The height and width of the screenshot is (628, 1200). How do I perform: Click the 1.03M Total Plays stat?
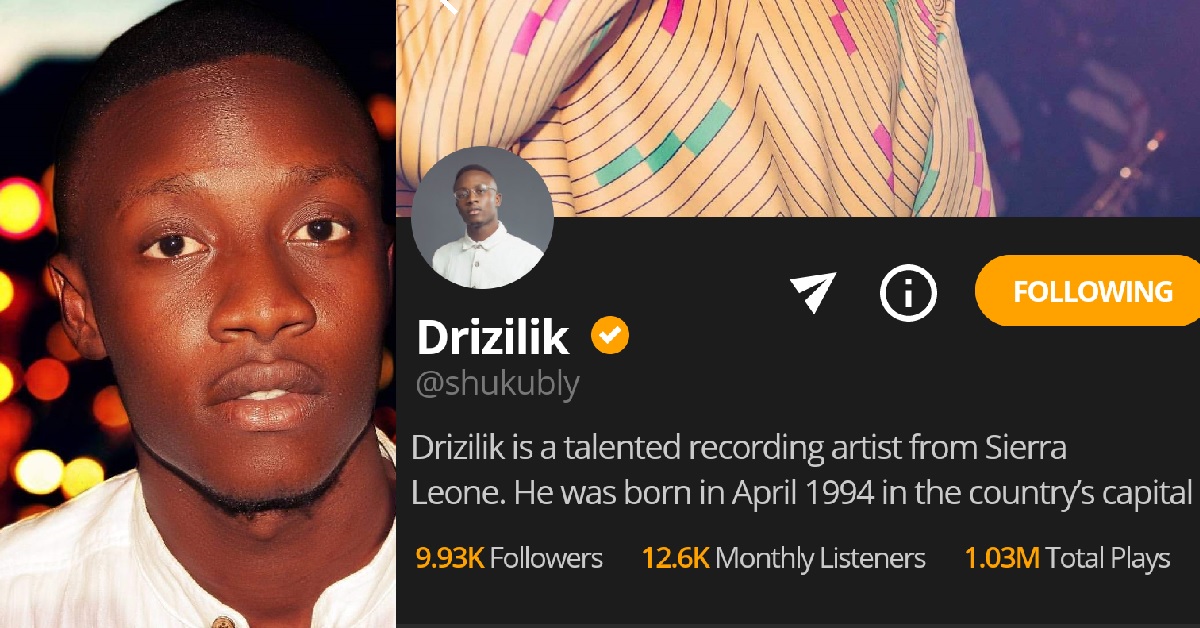click(x=1067, y=558)
